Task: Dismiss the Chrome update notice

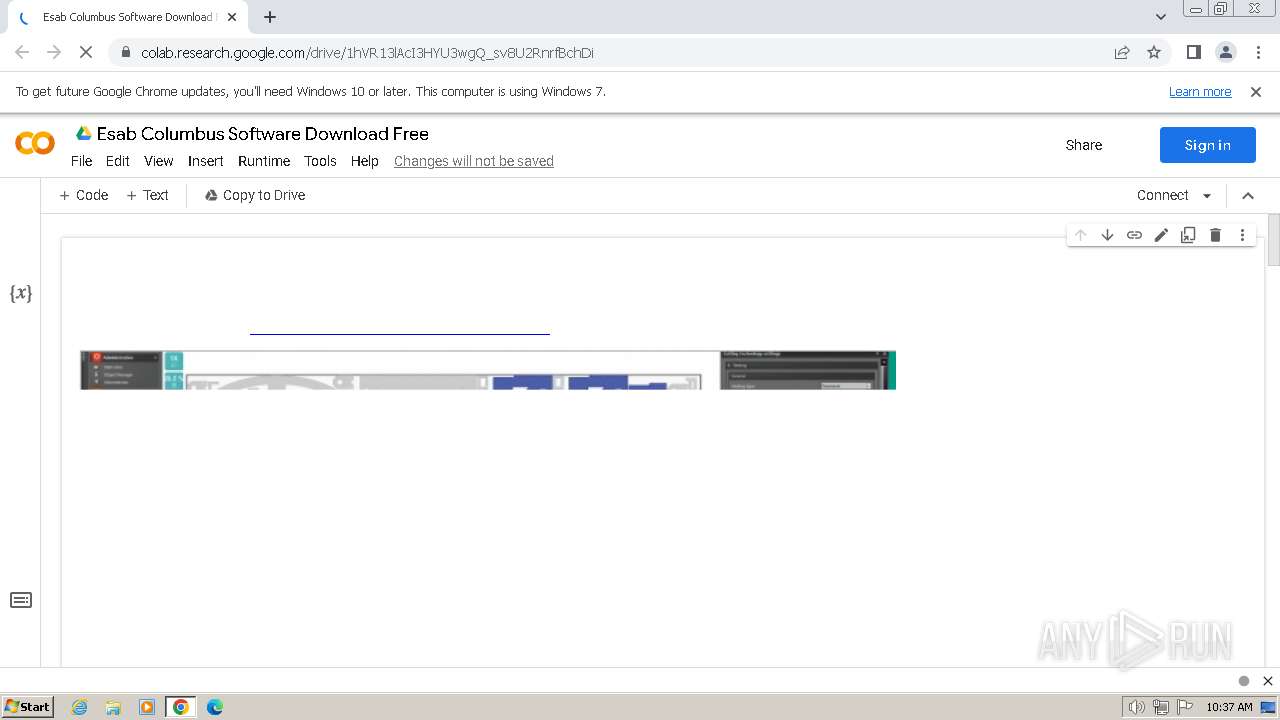Action: [1256, 91]
